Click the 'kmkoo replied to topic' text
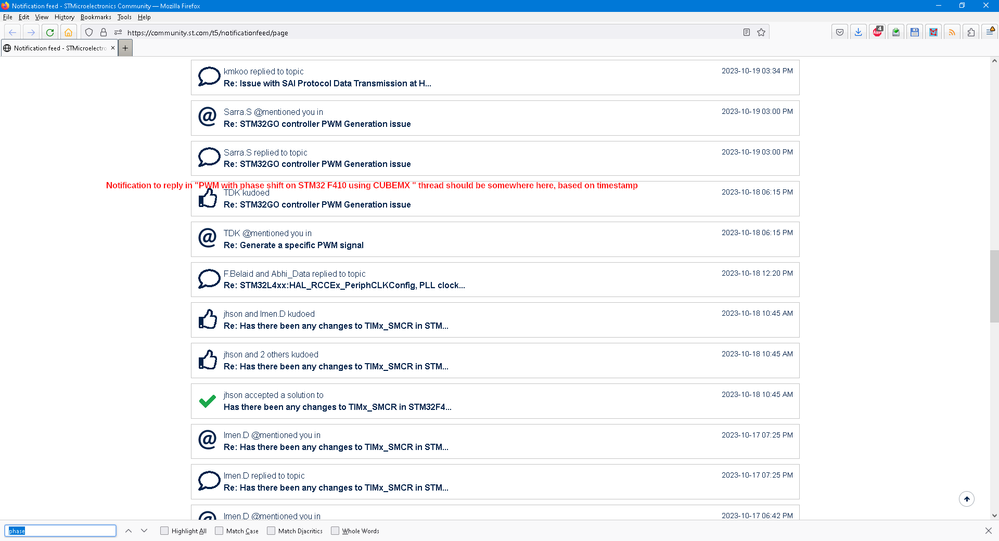999x541 pixels. [x=263, y=72]
